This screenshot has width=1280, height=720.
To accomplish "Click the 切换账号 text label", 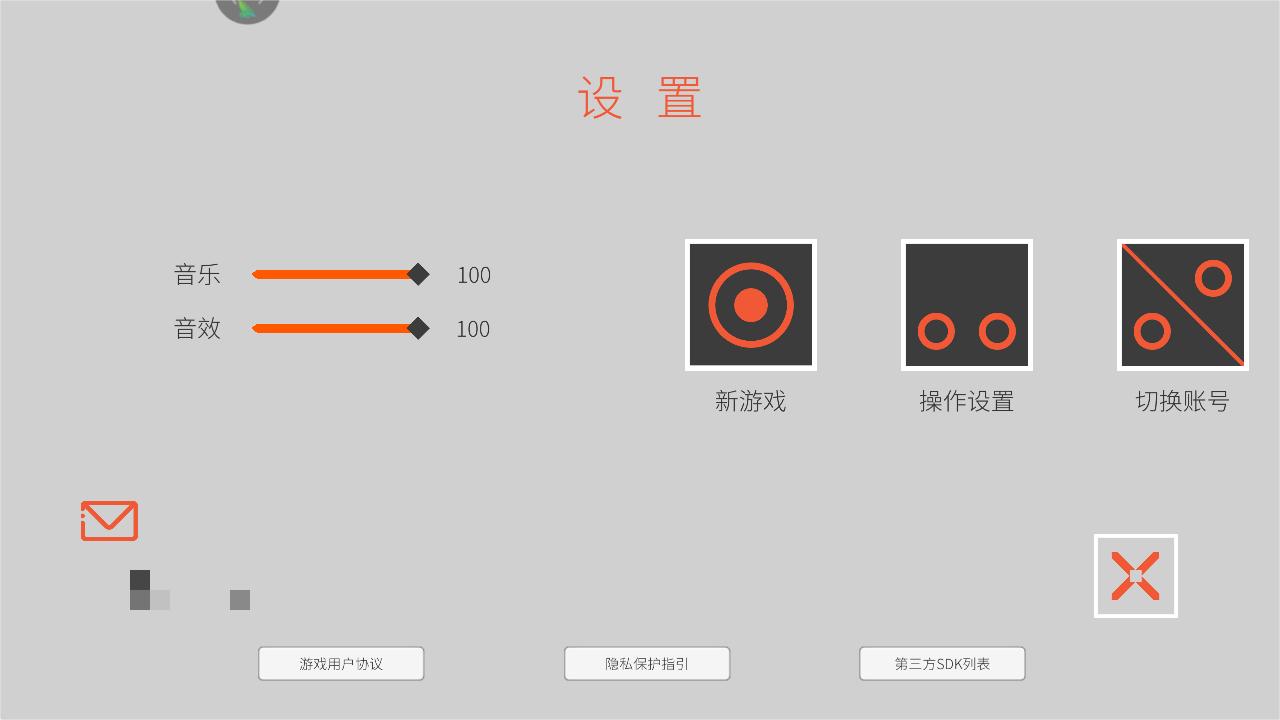I will pyautogui.click(x=1183, y=401).
